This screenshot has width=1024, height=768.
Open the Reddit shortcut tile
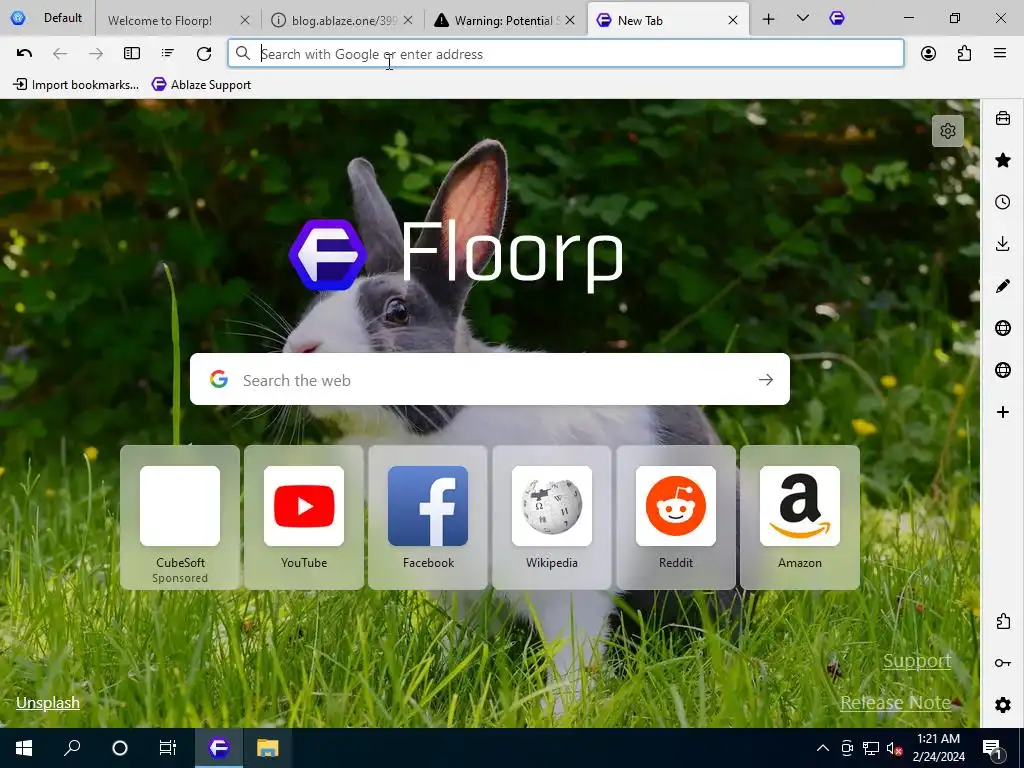tap(676, 517)
